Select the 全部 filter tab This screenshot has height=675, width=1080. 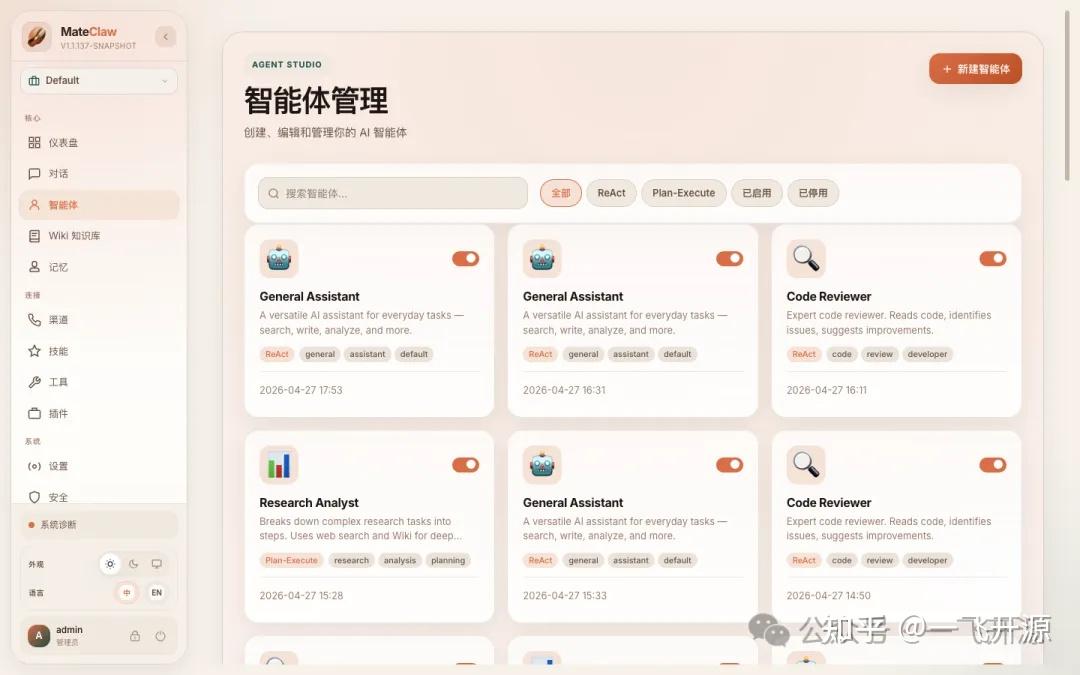pyautogui.click(x=561, y=193)
